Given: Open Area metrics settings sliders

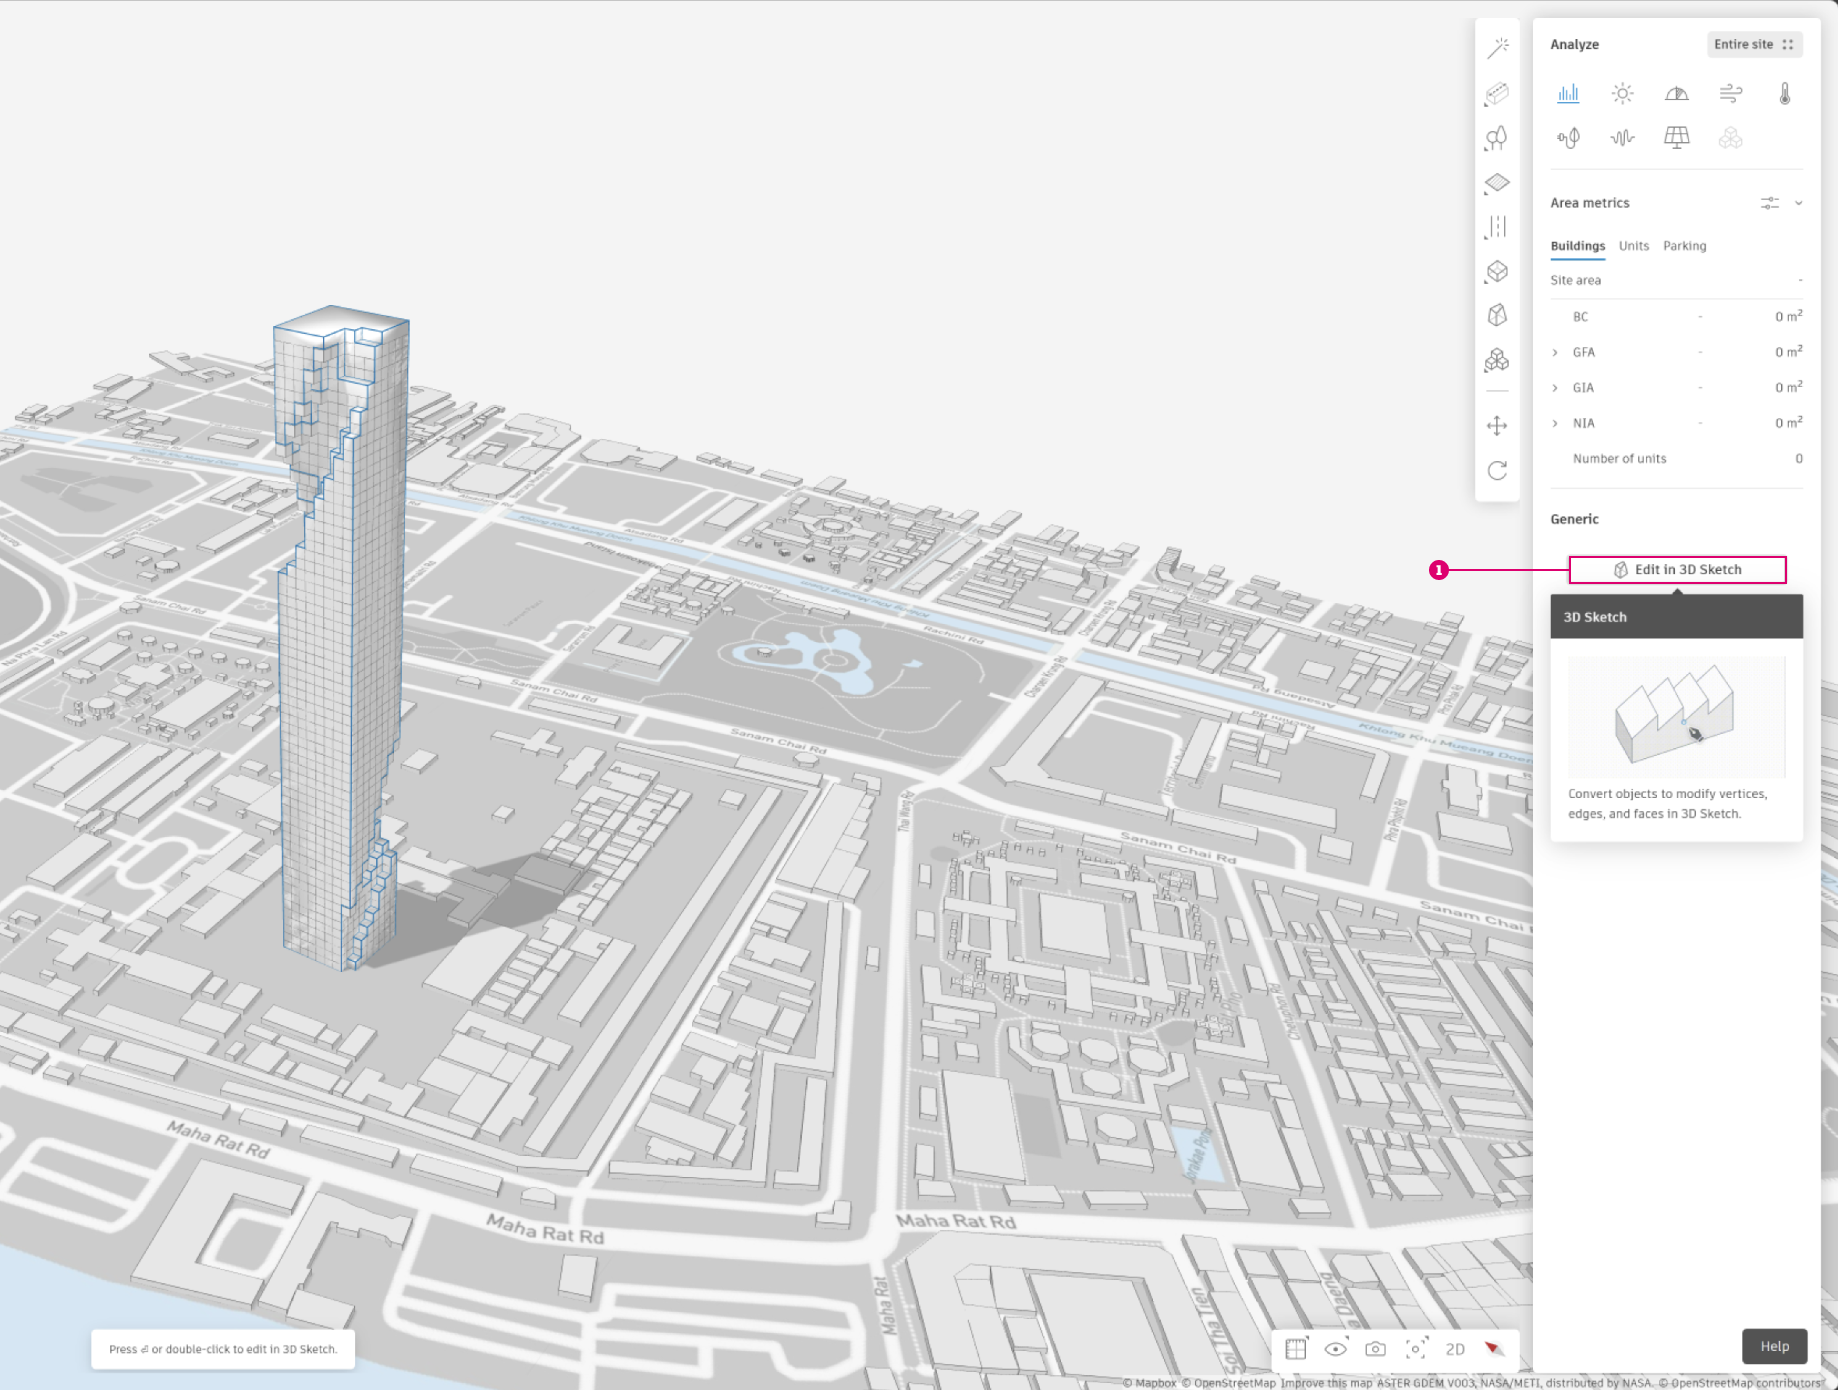Looking at the screenshot, I should 1769,203.
